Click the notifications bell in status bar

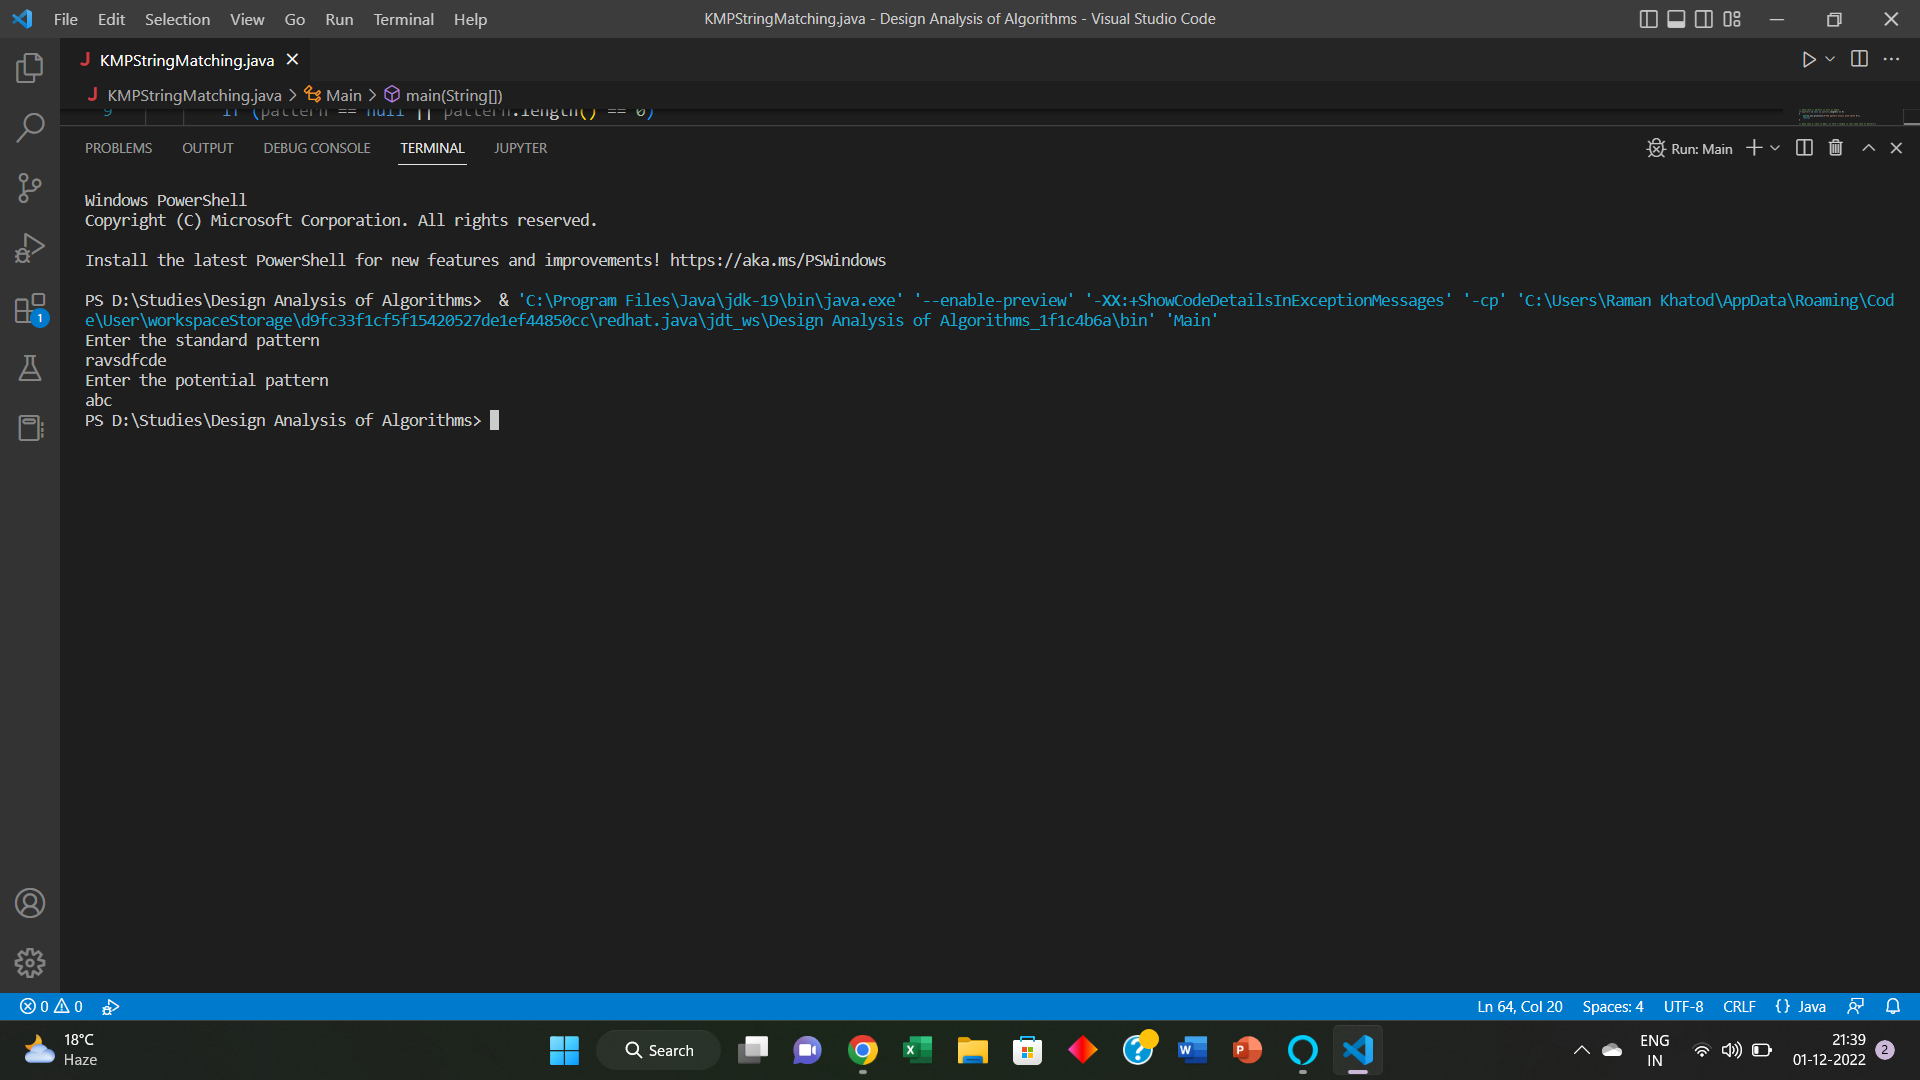pyautogui.click(x=1894, y=1006)
